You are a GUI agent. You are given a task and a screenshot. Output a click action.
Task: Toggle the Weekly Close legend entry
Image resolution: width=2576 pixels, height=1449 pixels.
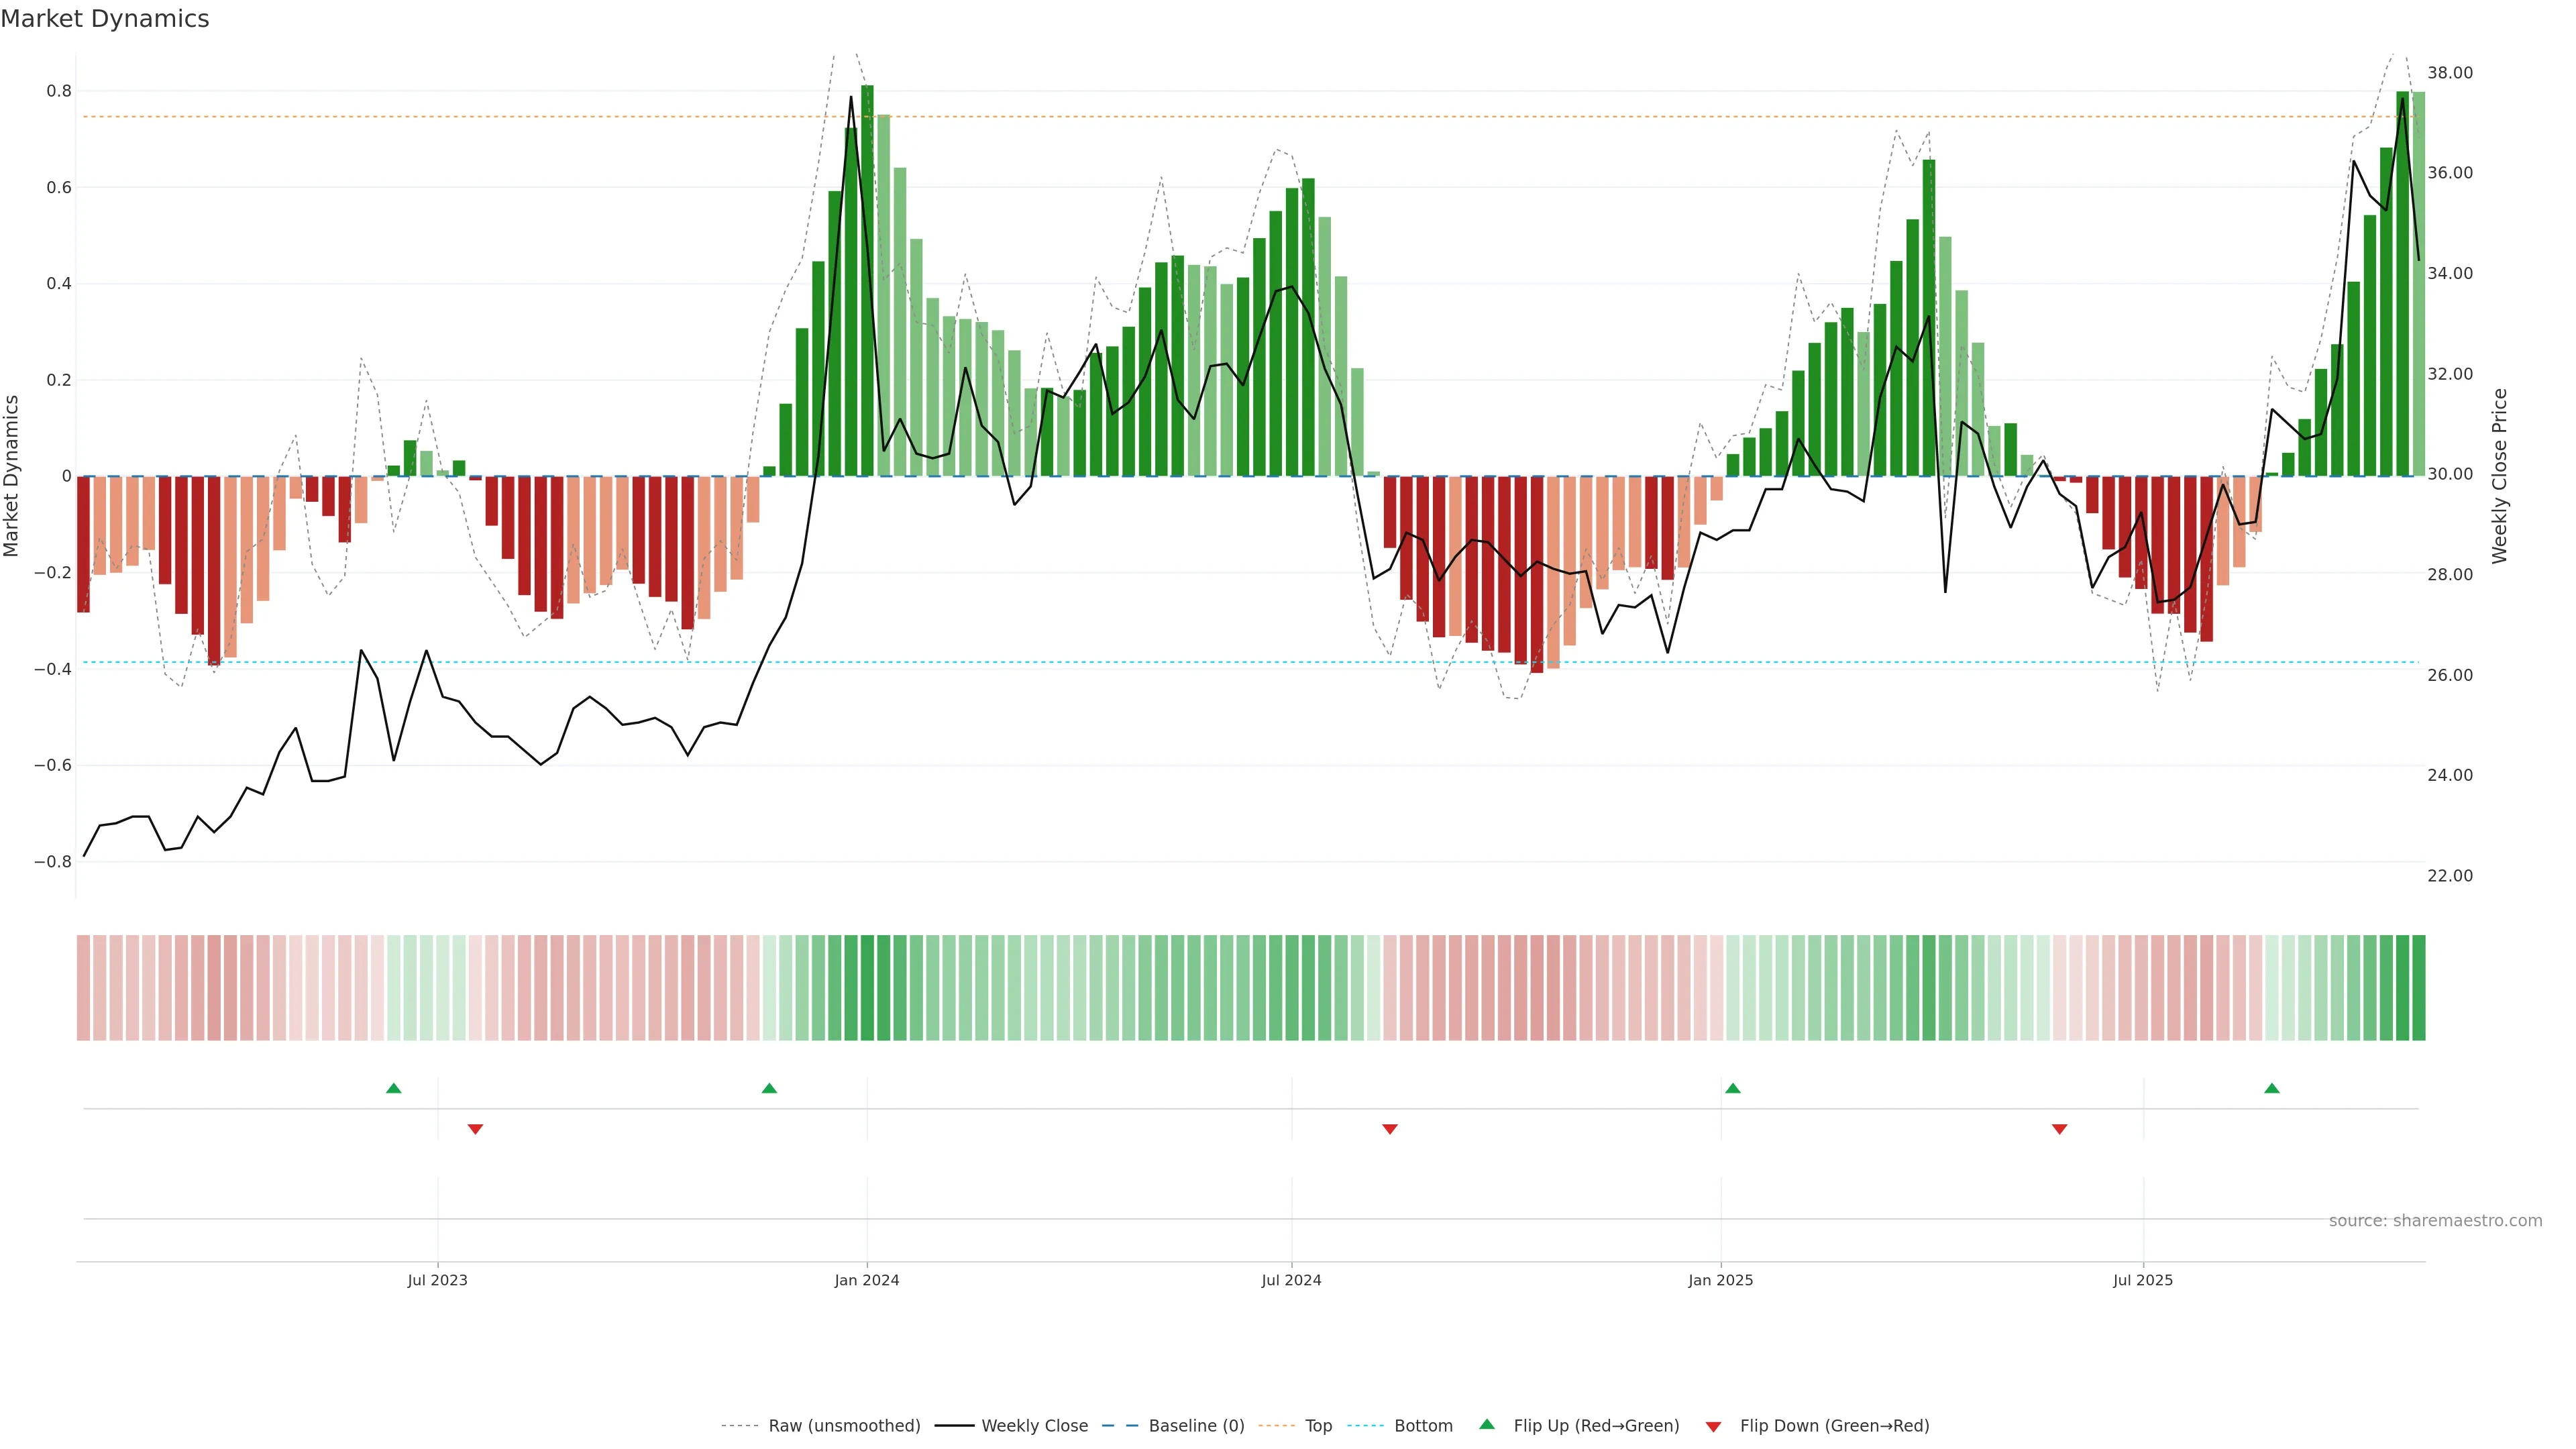(x=1034, y=1426)
